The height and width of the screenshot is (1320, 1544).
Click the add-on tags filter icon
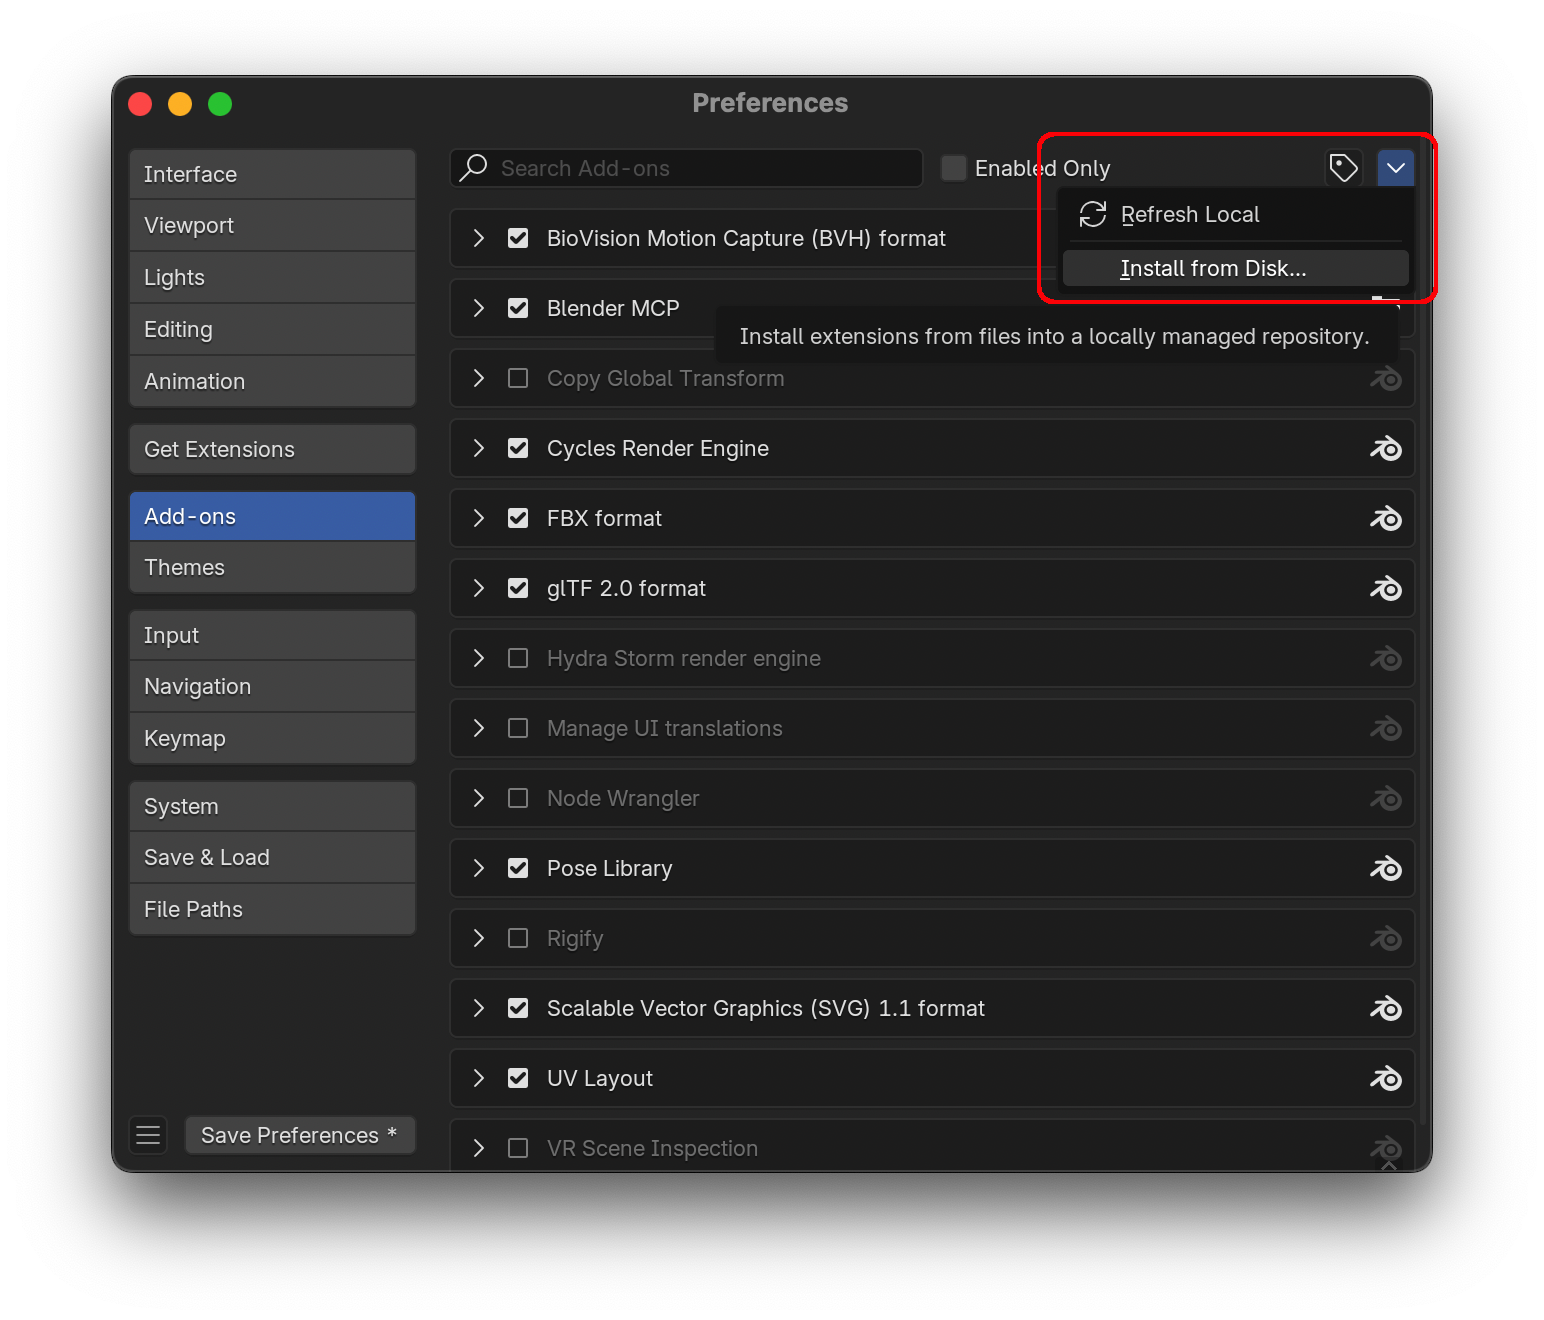click(x=1343, y=168)
